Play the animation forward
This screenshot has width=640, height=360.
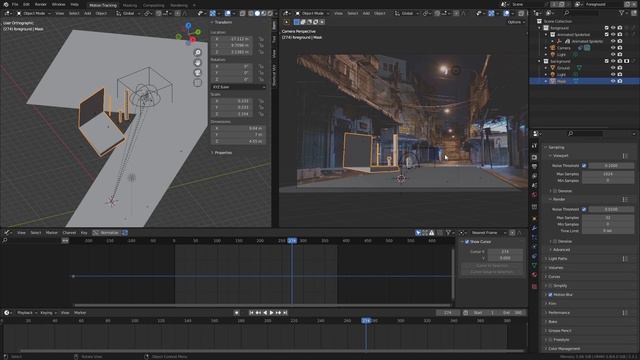point(271,313)
